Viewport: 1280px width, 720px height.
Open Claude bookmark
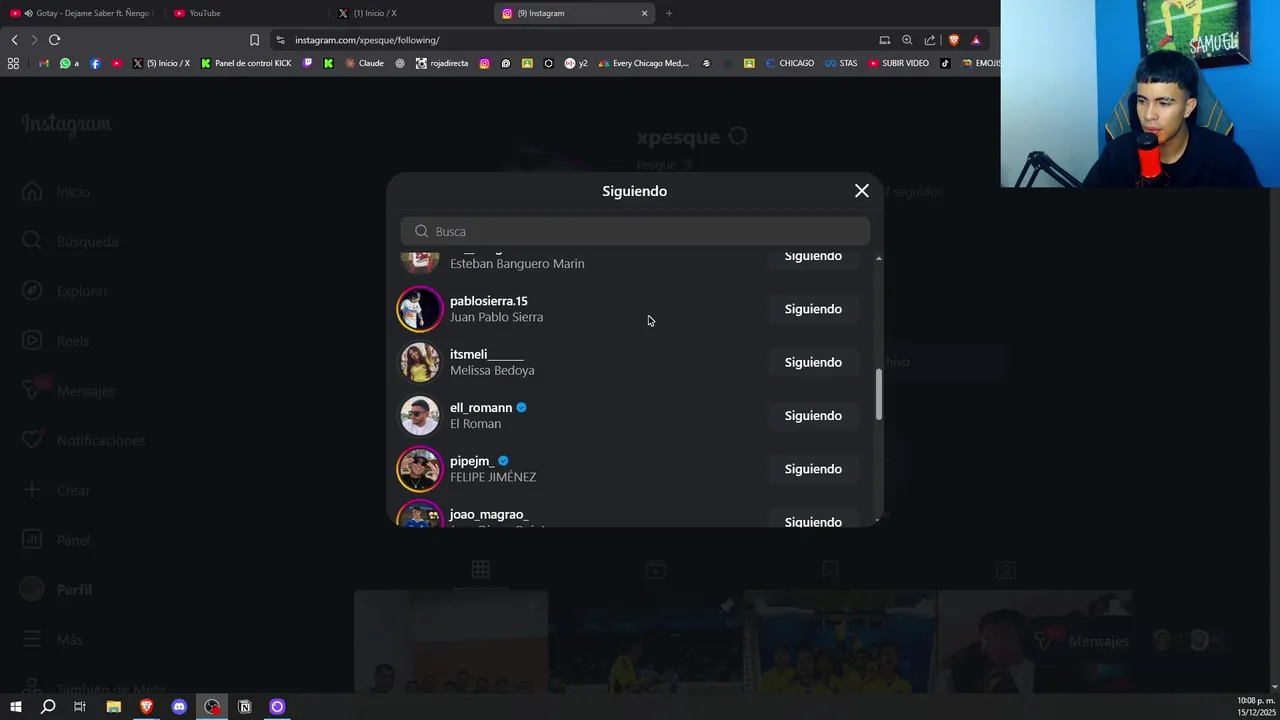tap(364, 63)
